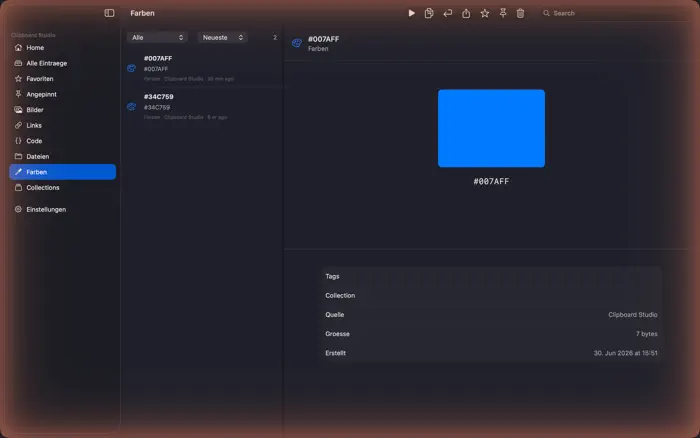This screenshot has width=700, height=438.
Task: Open Einstellungen in the sidebar
Action: pyautogui.click(x=62, y=209)
